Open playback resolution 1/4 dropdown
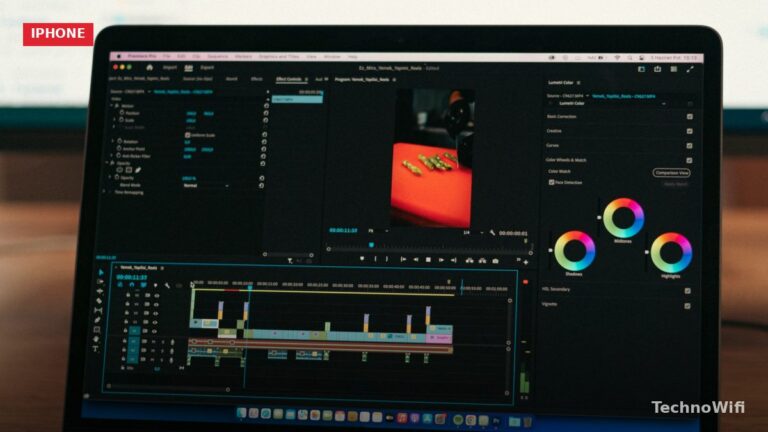 tap(473, 233)
